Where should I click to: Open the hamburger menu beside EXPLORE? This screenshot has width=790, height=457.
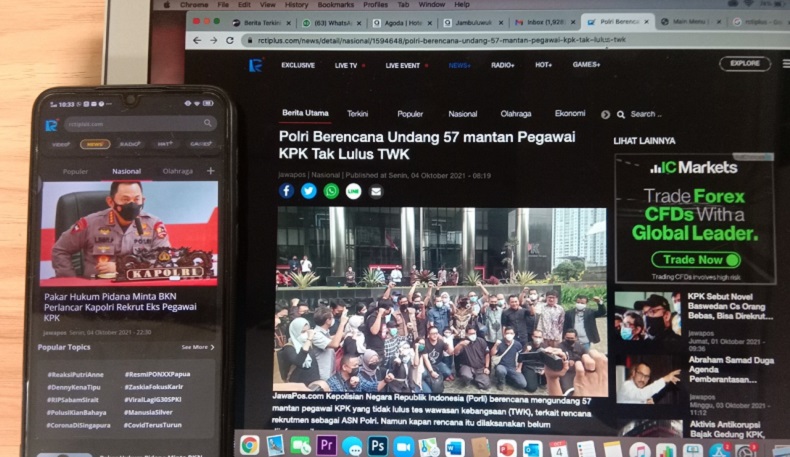tap(785, 64)
